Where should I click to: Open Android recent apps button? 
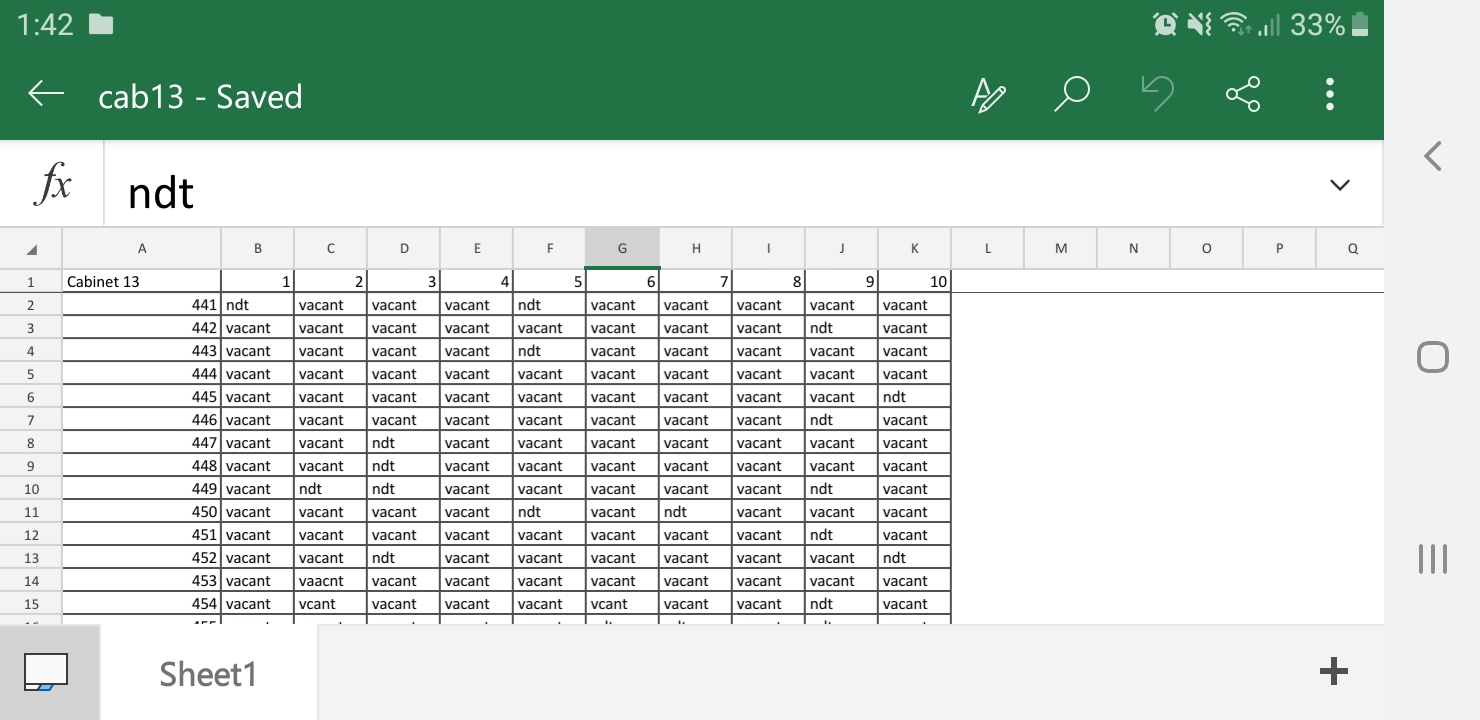point(1432,559)
